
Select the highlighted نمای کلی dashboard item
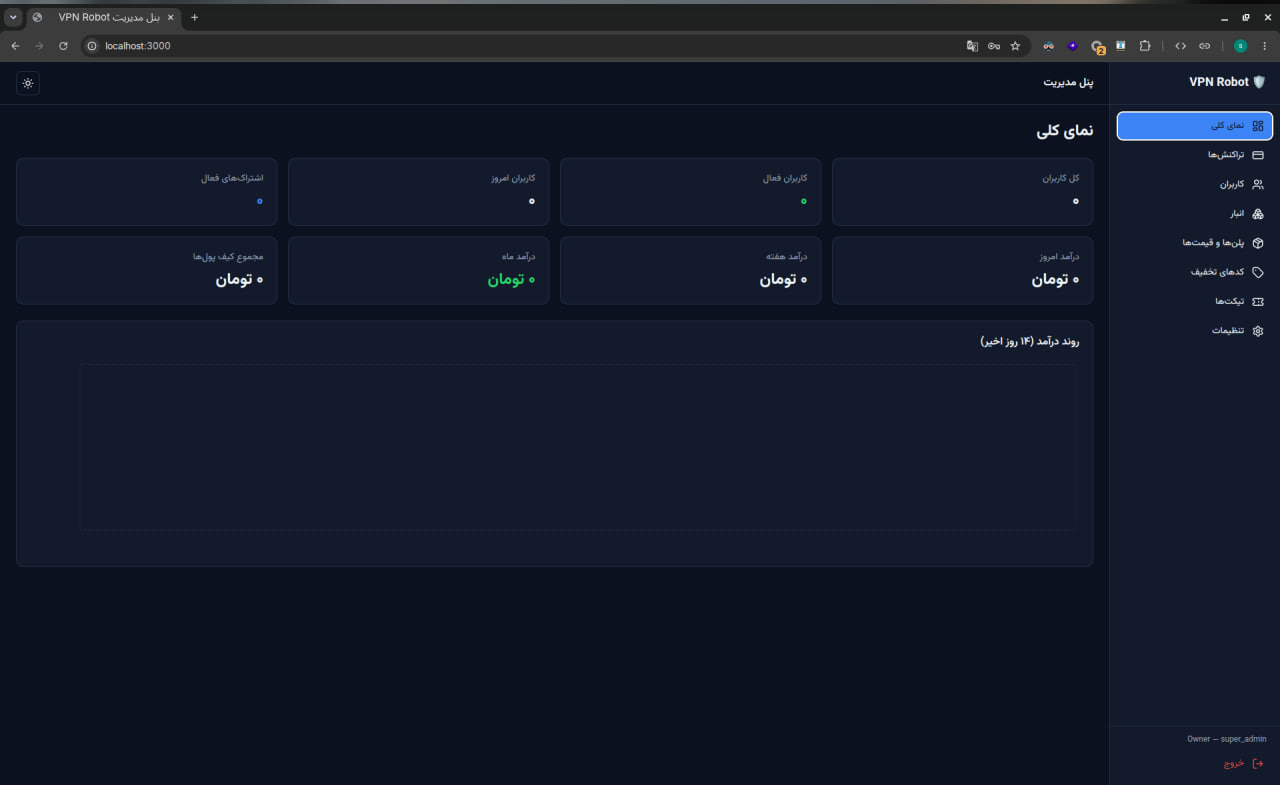click(x=1194, y=126)
